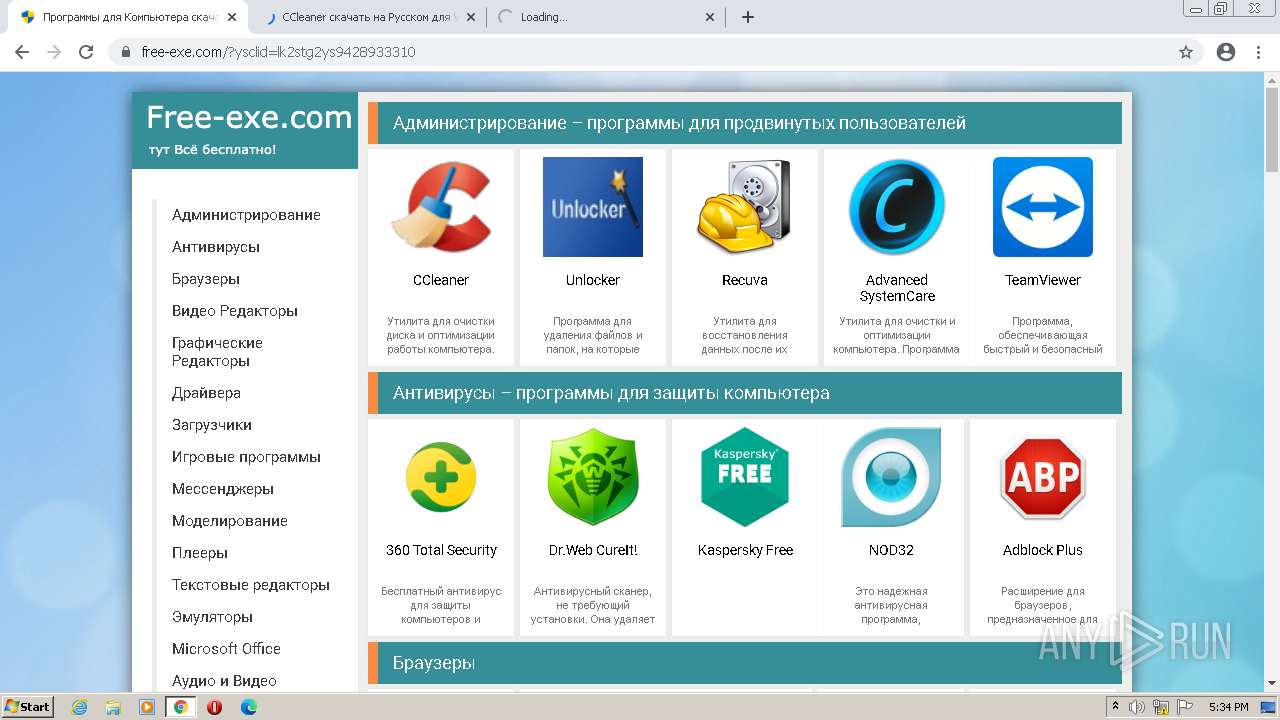The image size is (1280, 720).
Task: Open the Эмуляторы sidebar category
Action: click(212, 617)
